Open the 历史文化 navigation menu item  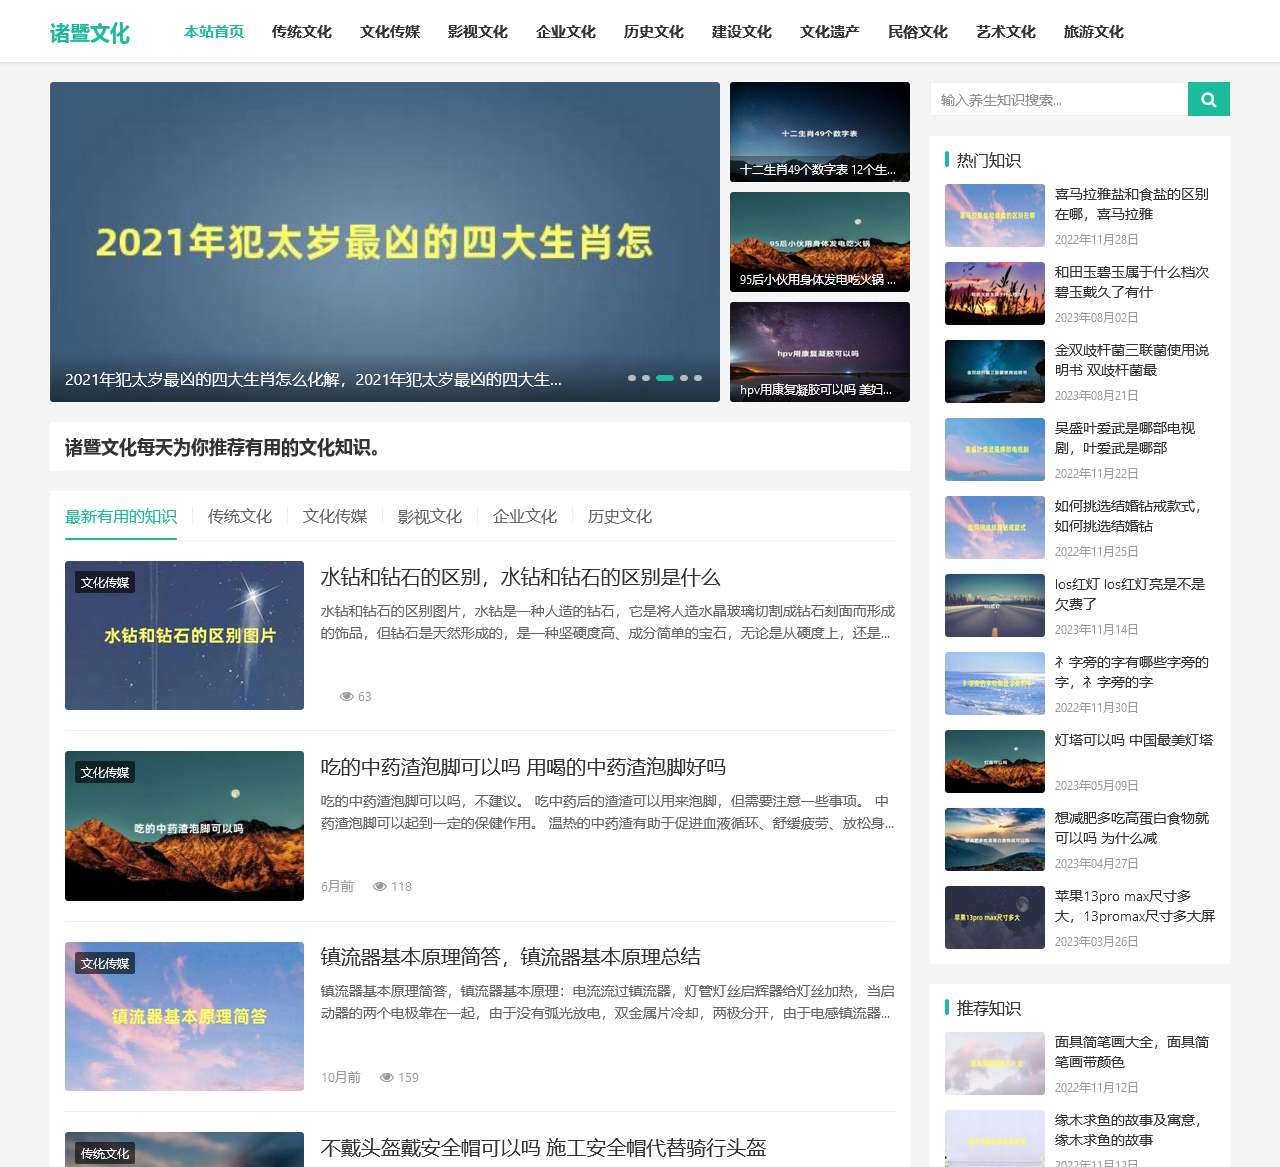pos(654,32)
